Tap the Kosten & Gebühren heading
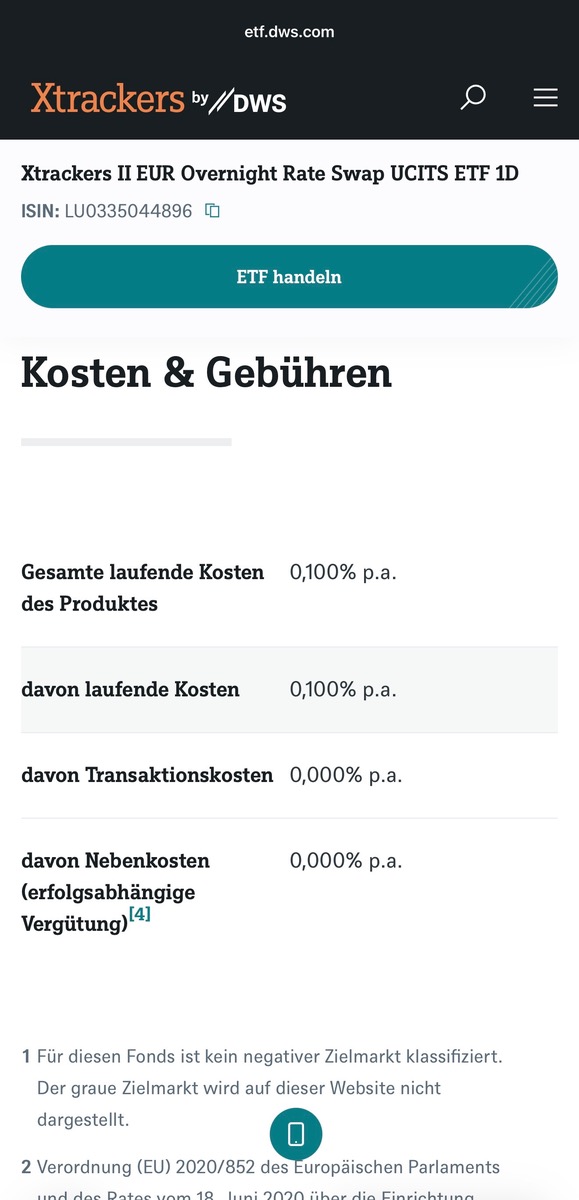579x1200 pixels. (x=206, y=372)
